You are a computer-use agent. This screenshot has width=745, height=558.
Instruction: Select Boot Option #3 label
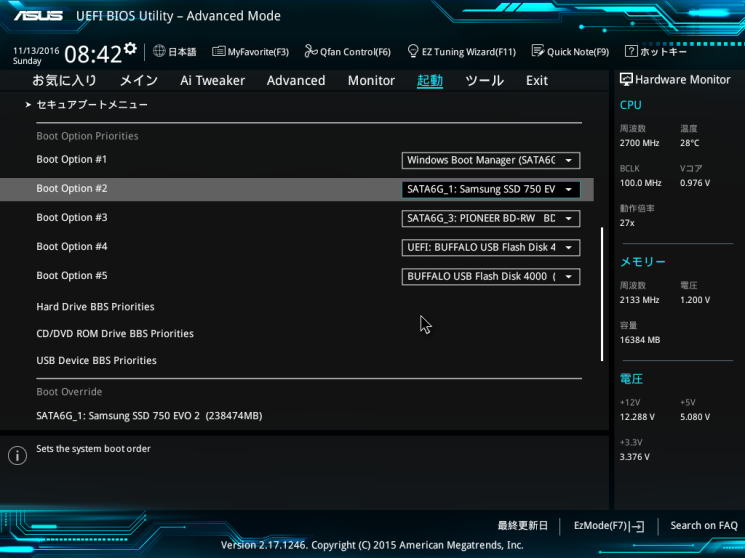(72, 217)
